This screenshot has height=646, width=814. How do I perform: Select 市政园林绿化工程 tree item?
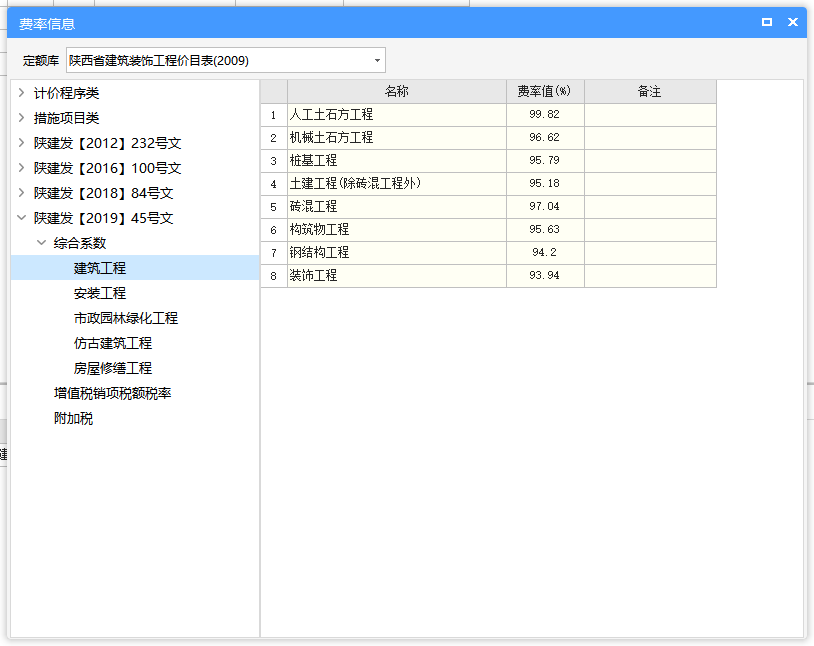pos(126,318)
